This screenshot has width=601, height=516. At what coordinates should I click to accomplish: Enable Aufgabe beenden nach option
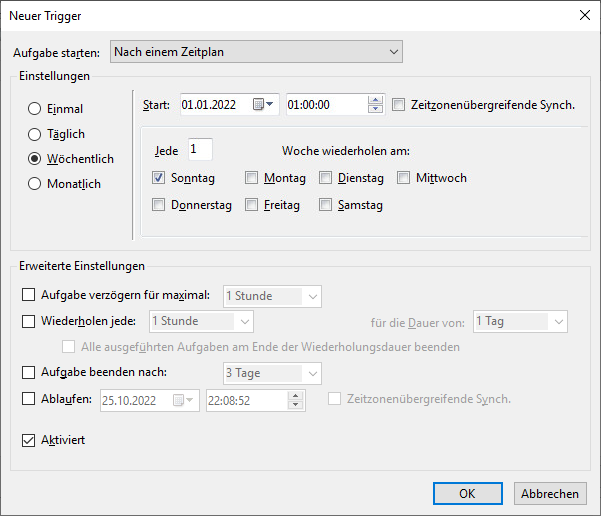pos(28,372)
